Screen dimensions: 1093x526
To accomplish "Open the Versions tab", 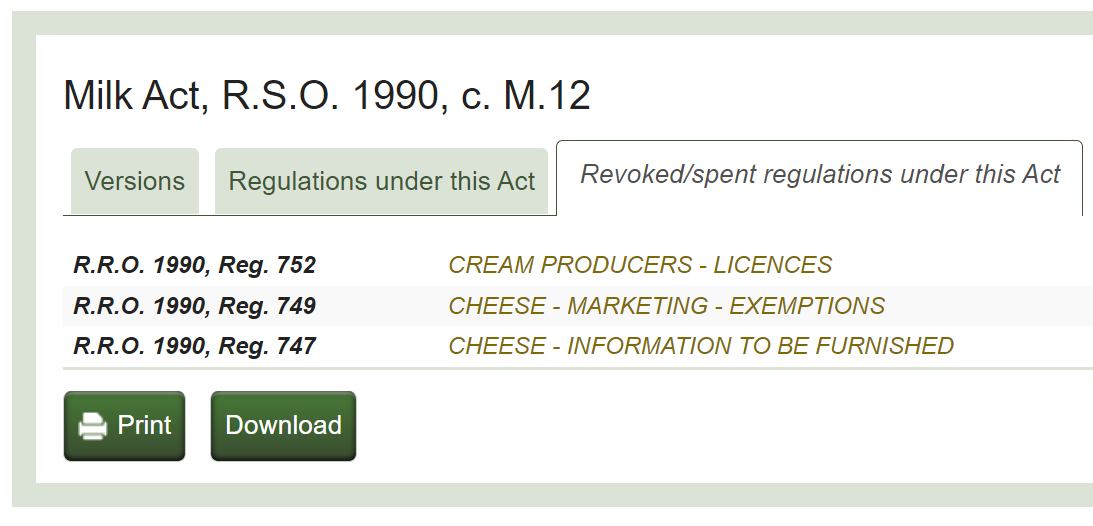I will [x=135, y=181].
